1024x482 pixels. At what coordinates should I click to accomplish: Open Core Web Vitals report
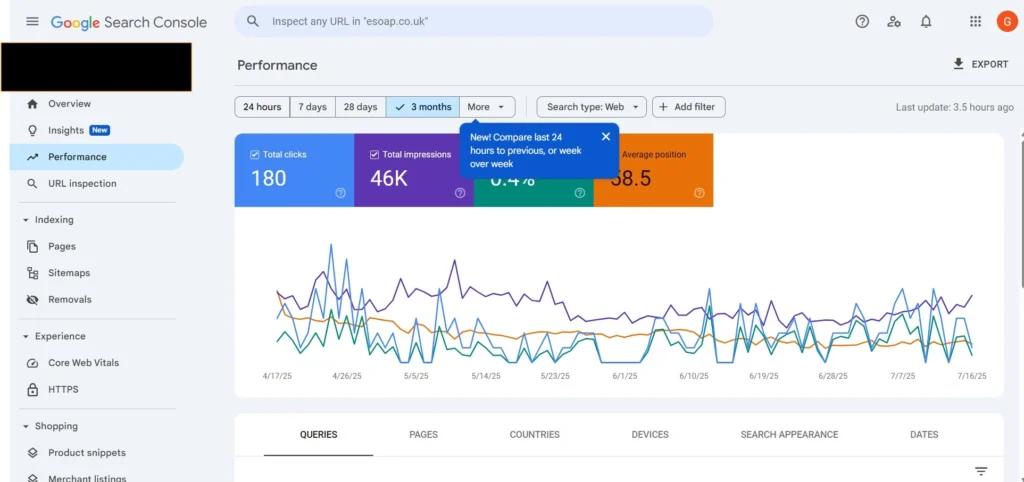click(x=97, y=363)
